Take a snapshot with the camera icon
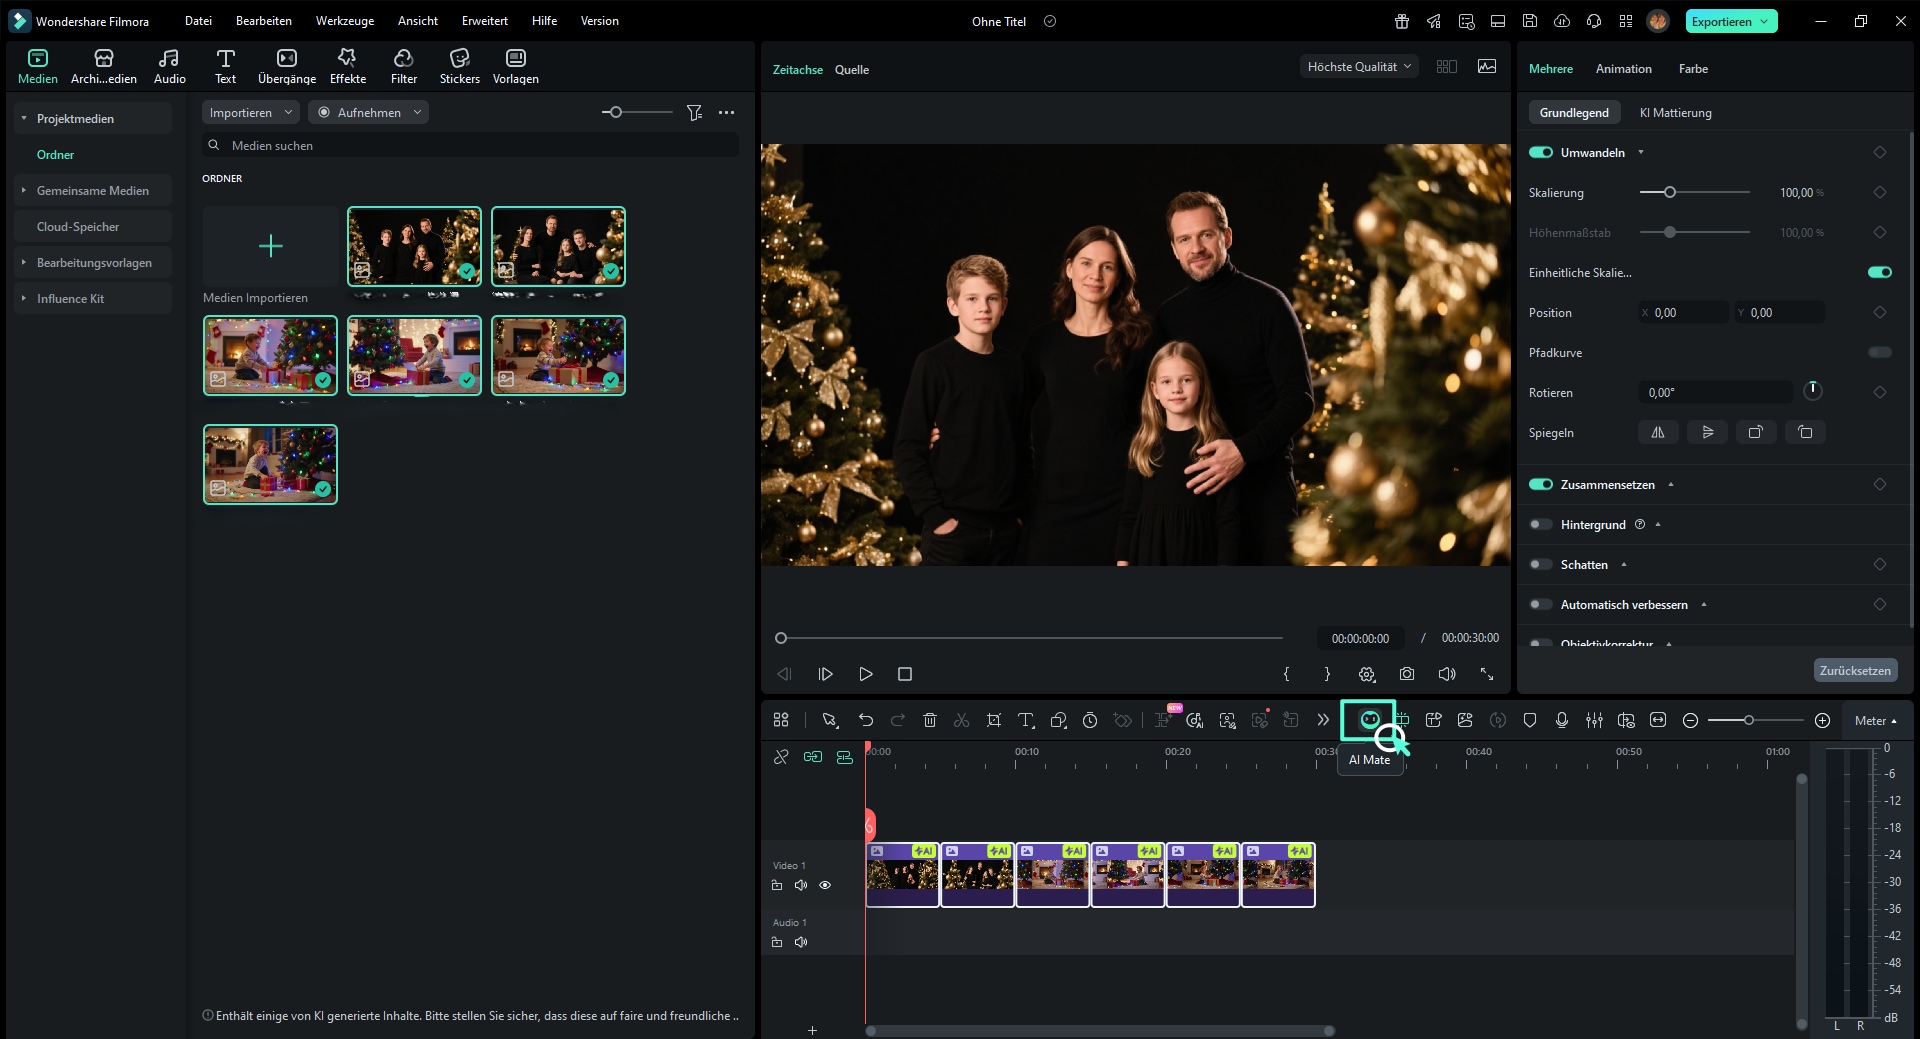 pyautogui.click(x=1407, y=674)
